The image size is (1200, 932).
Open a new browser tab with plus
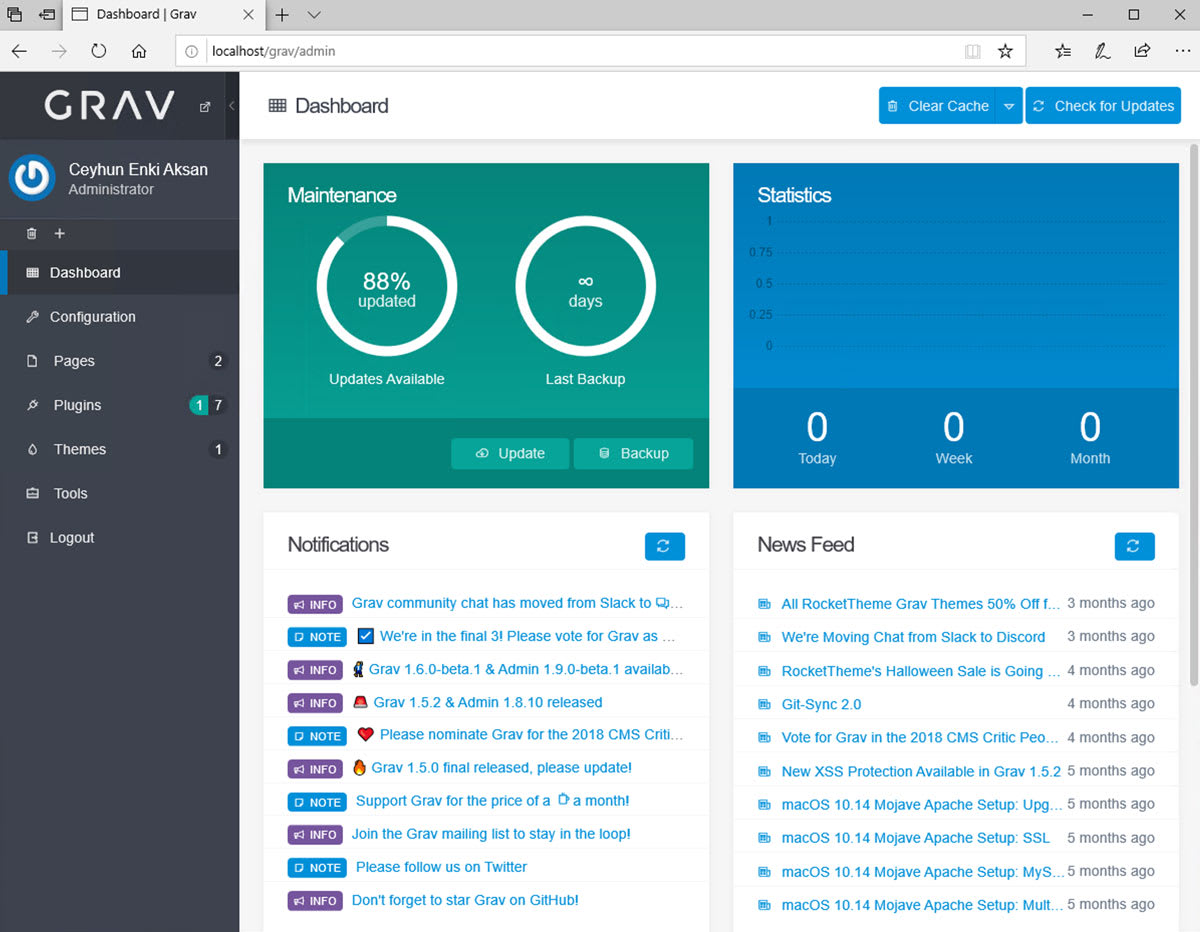pyautogui.click(x=282, y=15)
